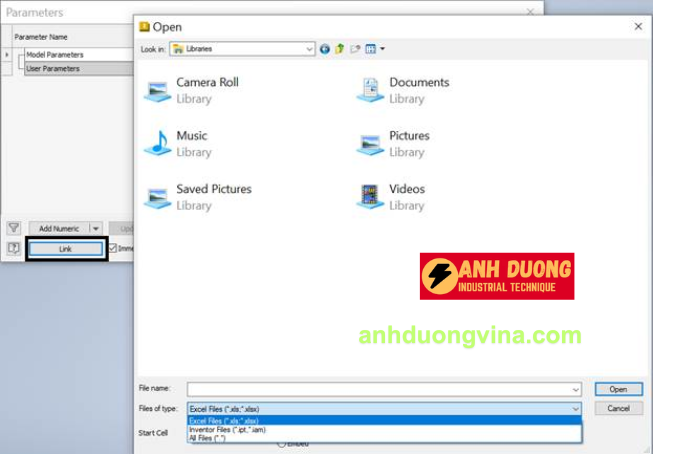Image resolution: width=680 pixels, height=454 pixels.
Task: Select the Embed radio button
Action: (281, 443)
